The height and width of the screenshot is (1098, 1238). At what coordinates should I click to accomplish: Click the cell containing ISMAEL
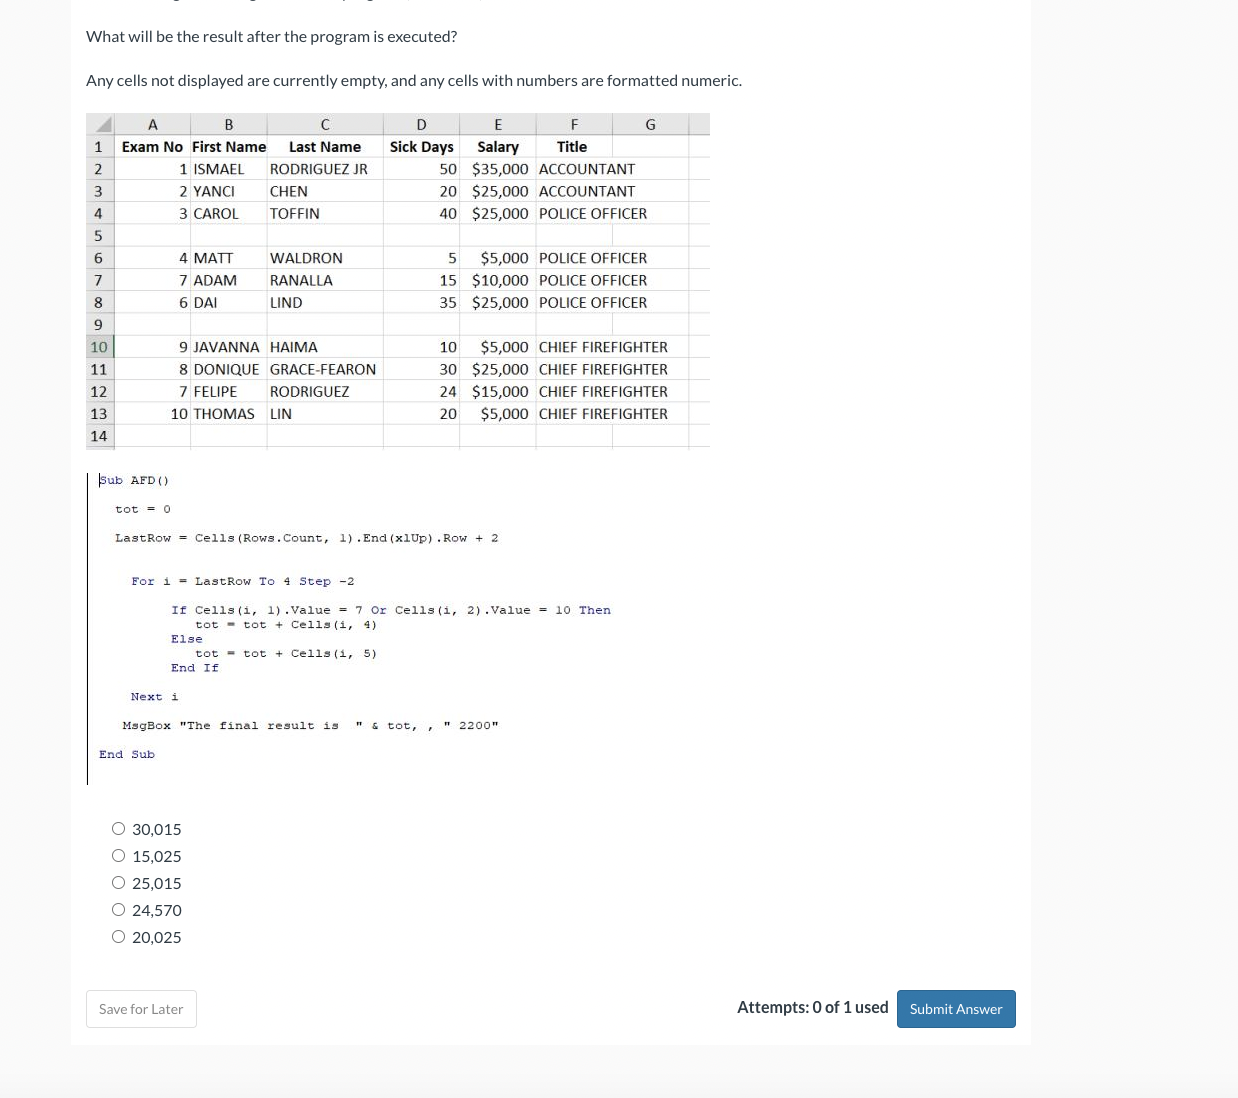(x=228, y=168)
